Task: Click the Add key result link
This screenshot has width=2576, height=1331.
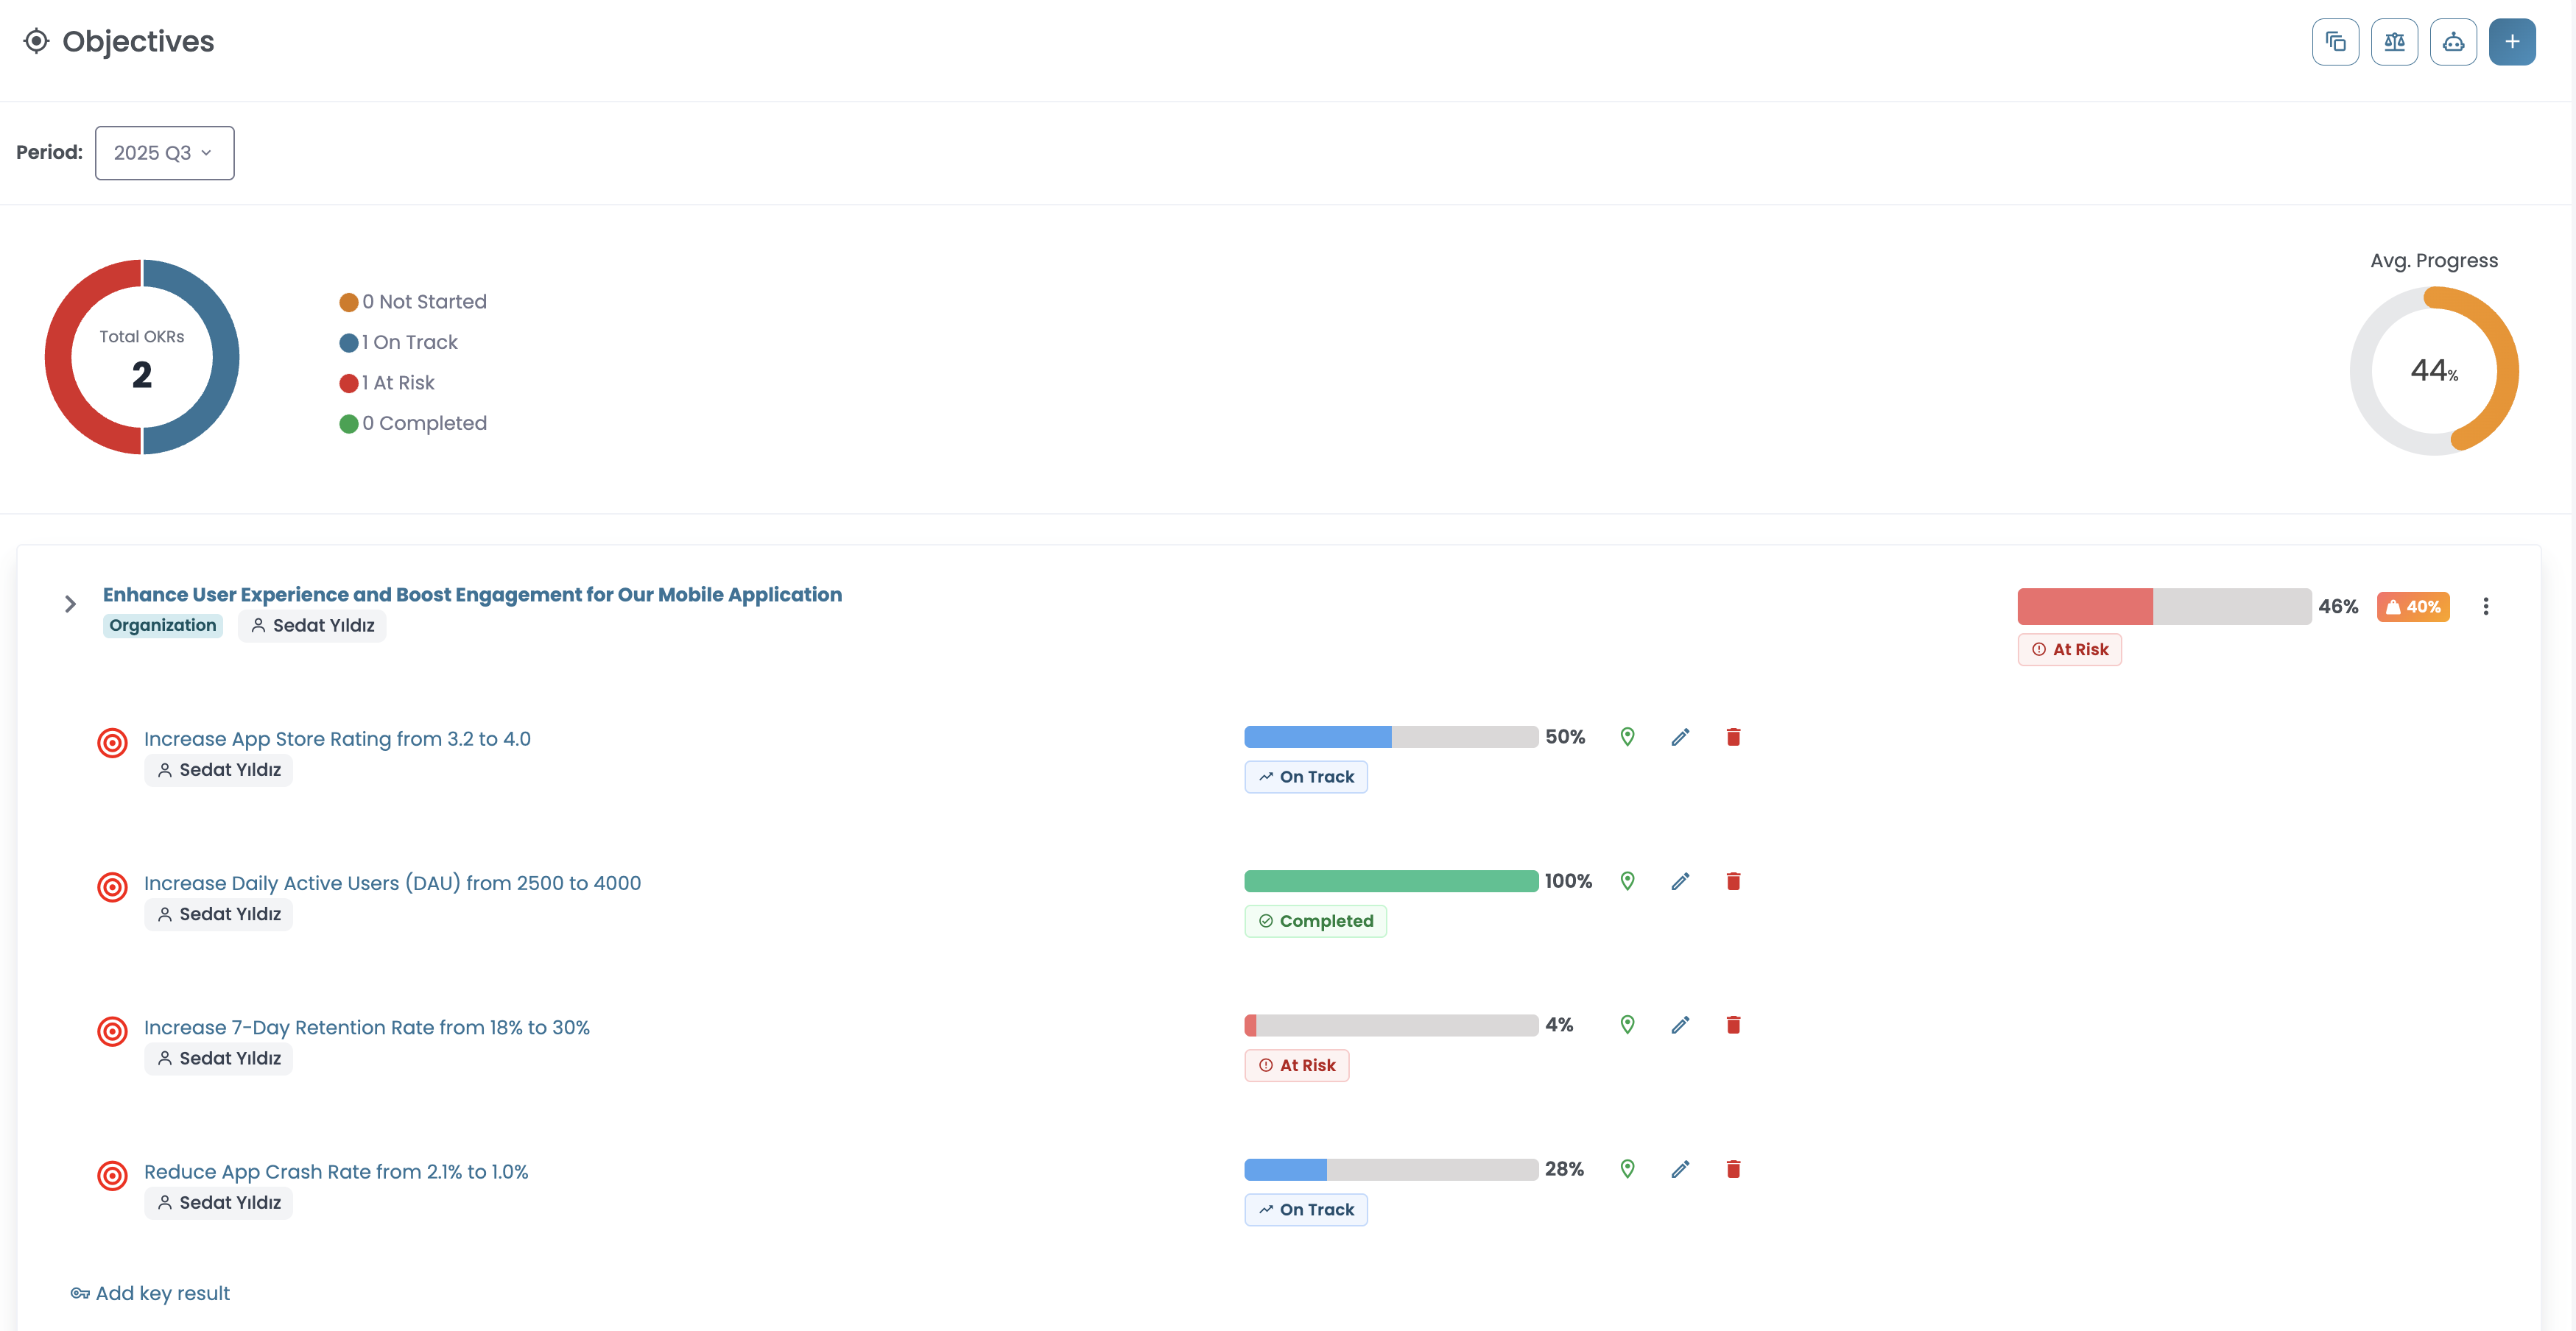Action: (150, 1293)
